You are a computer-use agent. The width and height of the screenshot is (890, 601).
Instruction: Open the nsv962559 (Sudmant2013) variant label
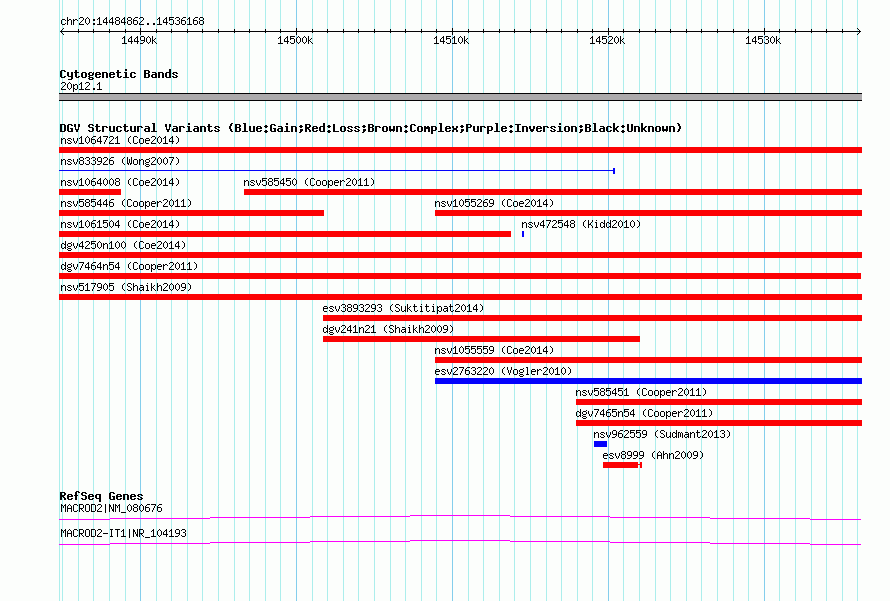tap(662, 434)
